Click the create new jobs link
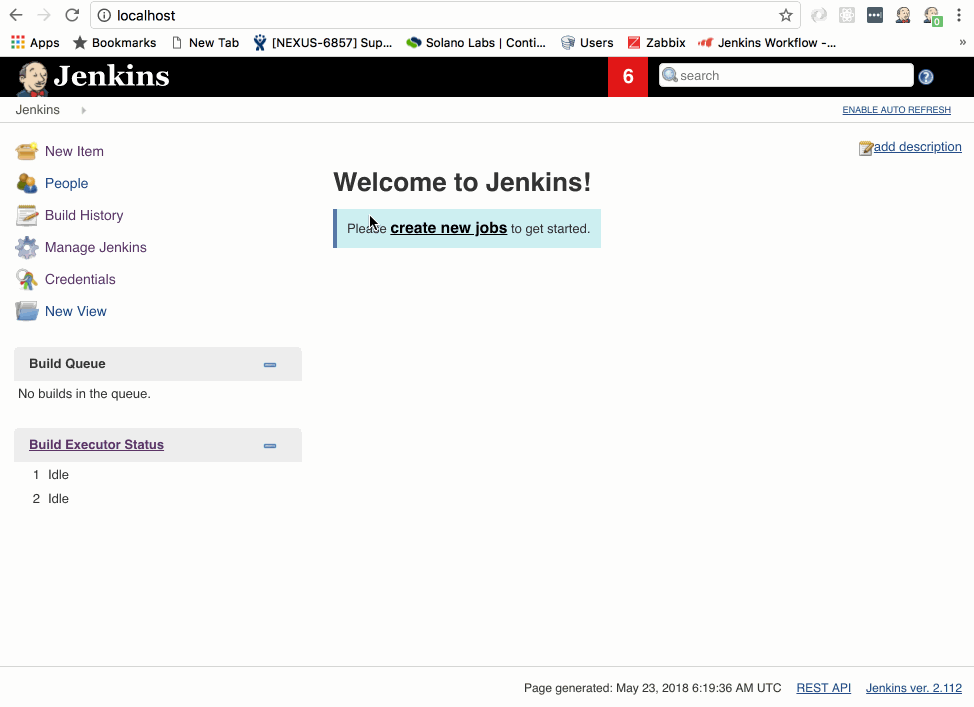 point(448,228)
